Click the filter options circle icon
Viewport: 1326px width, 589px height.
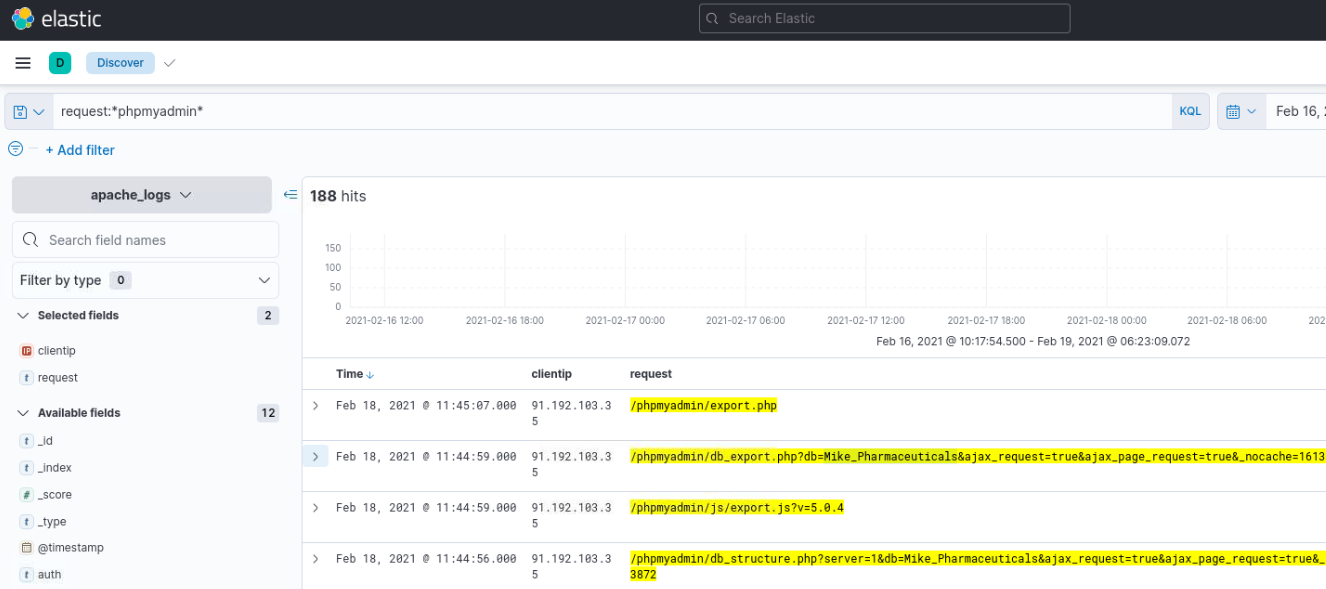[16, 149]
